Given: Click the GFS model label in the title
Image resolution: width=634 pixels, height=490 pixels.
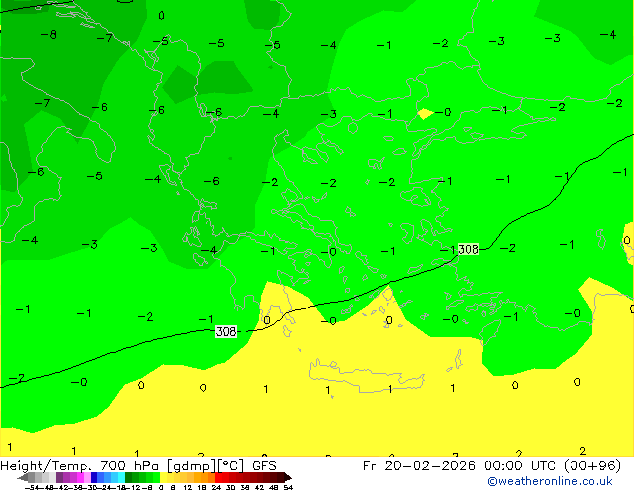Looking at the screenshot, I should [264, 466].
